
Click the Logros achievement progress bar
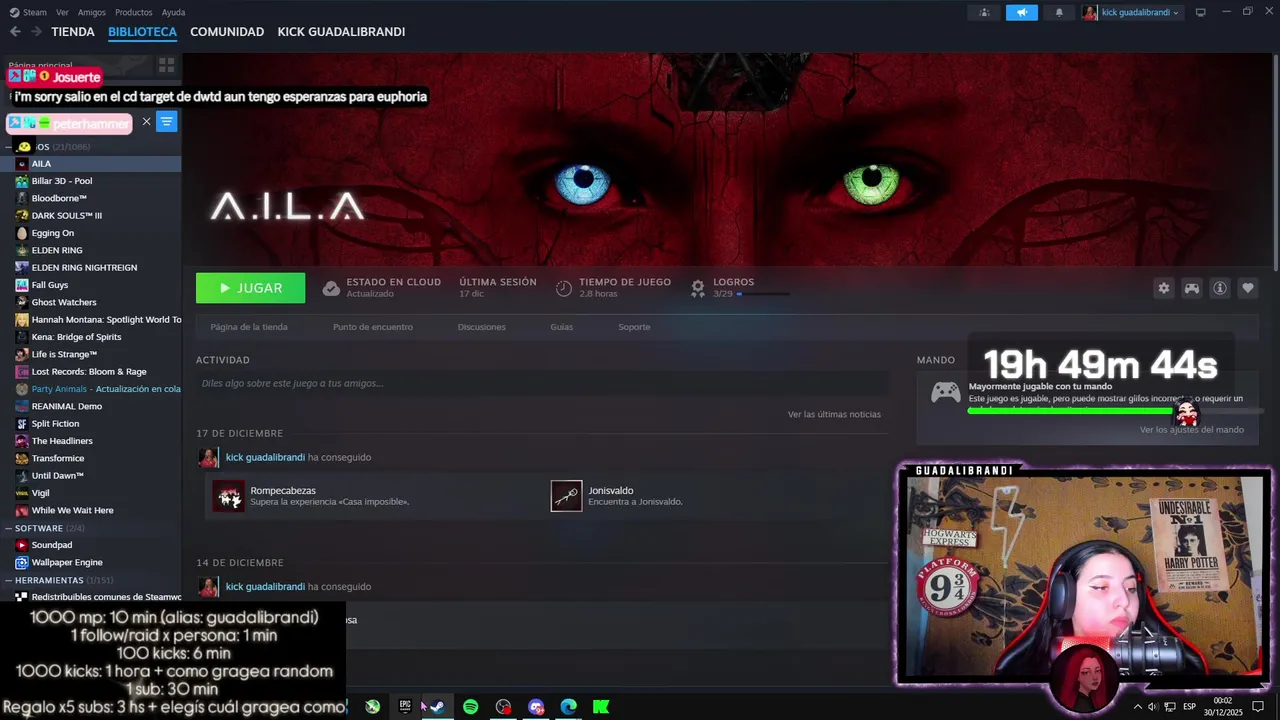[x=763, y=294]
